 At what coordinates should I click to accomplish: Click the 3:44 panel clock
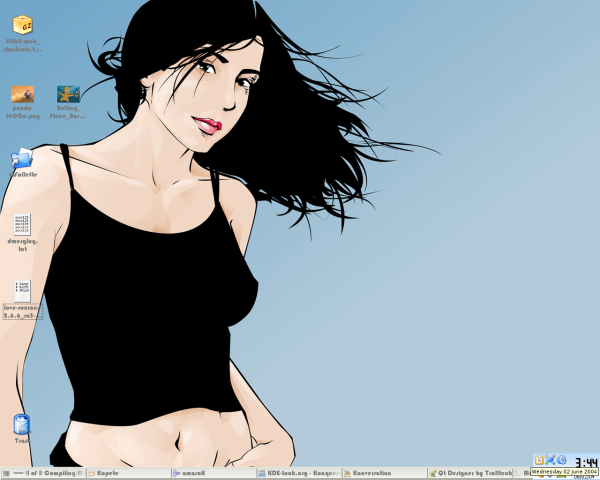[586, 462]
